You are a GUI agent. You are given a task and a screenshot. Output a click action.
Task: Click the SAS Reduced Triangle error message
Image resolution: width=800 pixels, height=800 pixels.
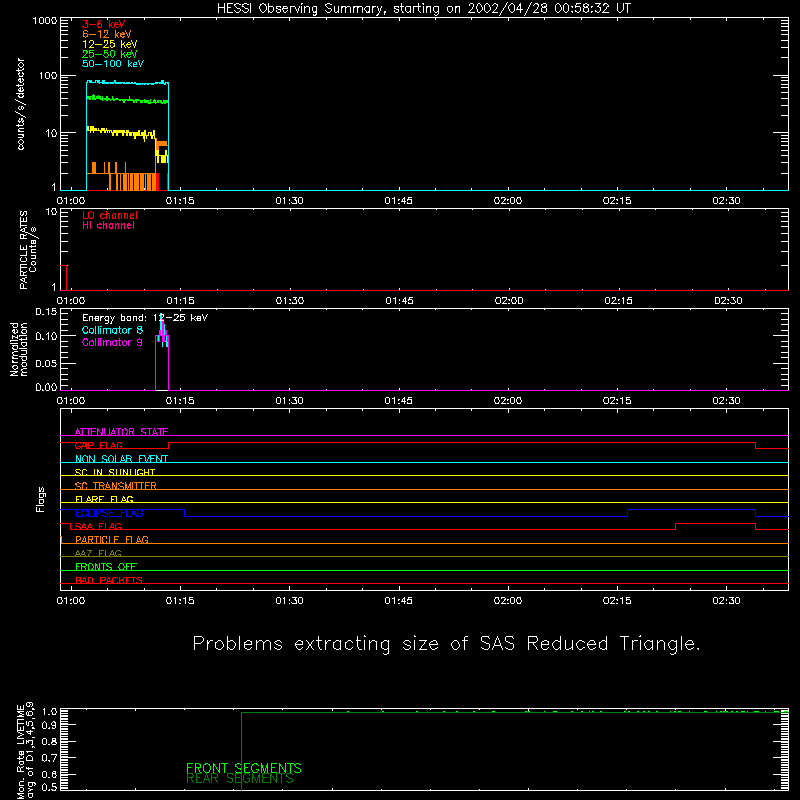pos(446,644)
